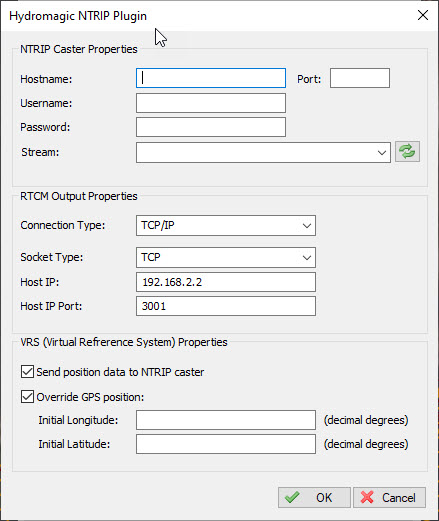Expand the Socket Type dropdown
The image size is (439, 521).
226,257
